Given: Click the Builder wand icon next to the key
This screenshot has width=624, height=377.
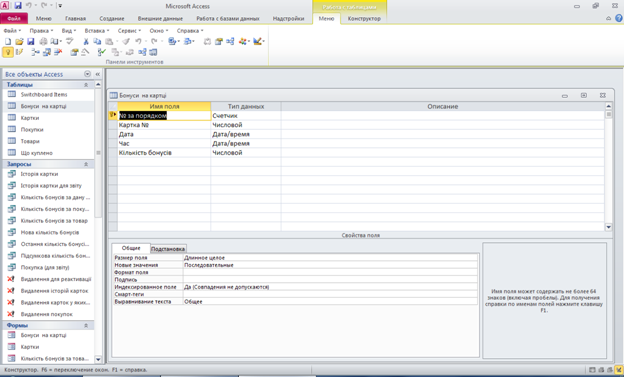Looking at the screenshot, I should pyautogui.click(x=19, y=52).
